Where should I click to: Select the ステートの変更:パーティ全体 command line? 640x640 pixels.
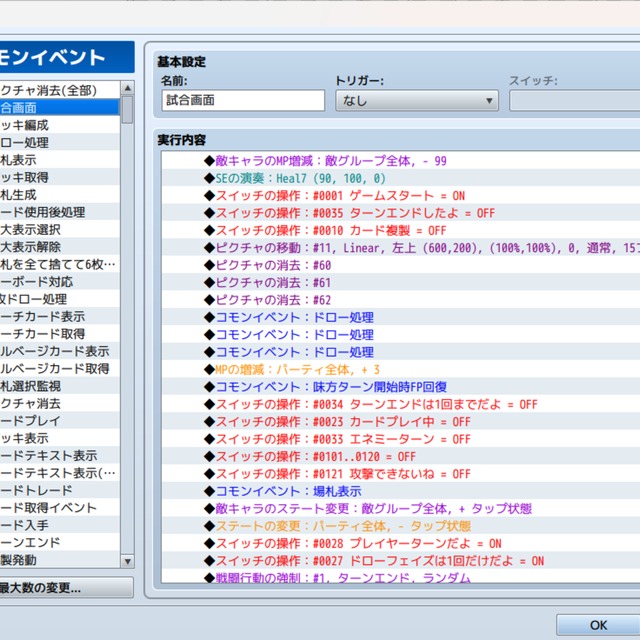coord(329,525)
